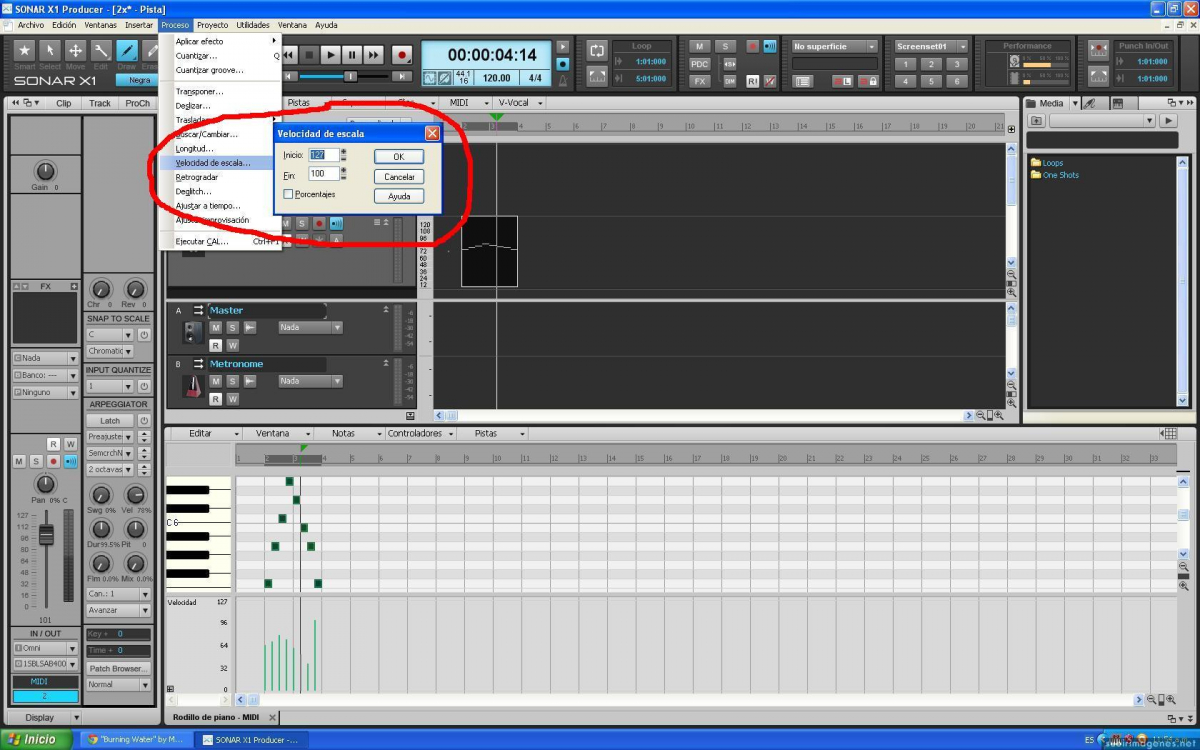Select the Smart tool
The width and height of the screenshot is (1200, 750).
[x=24, y=50]
